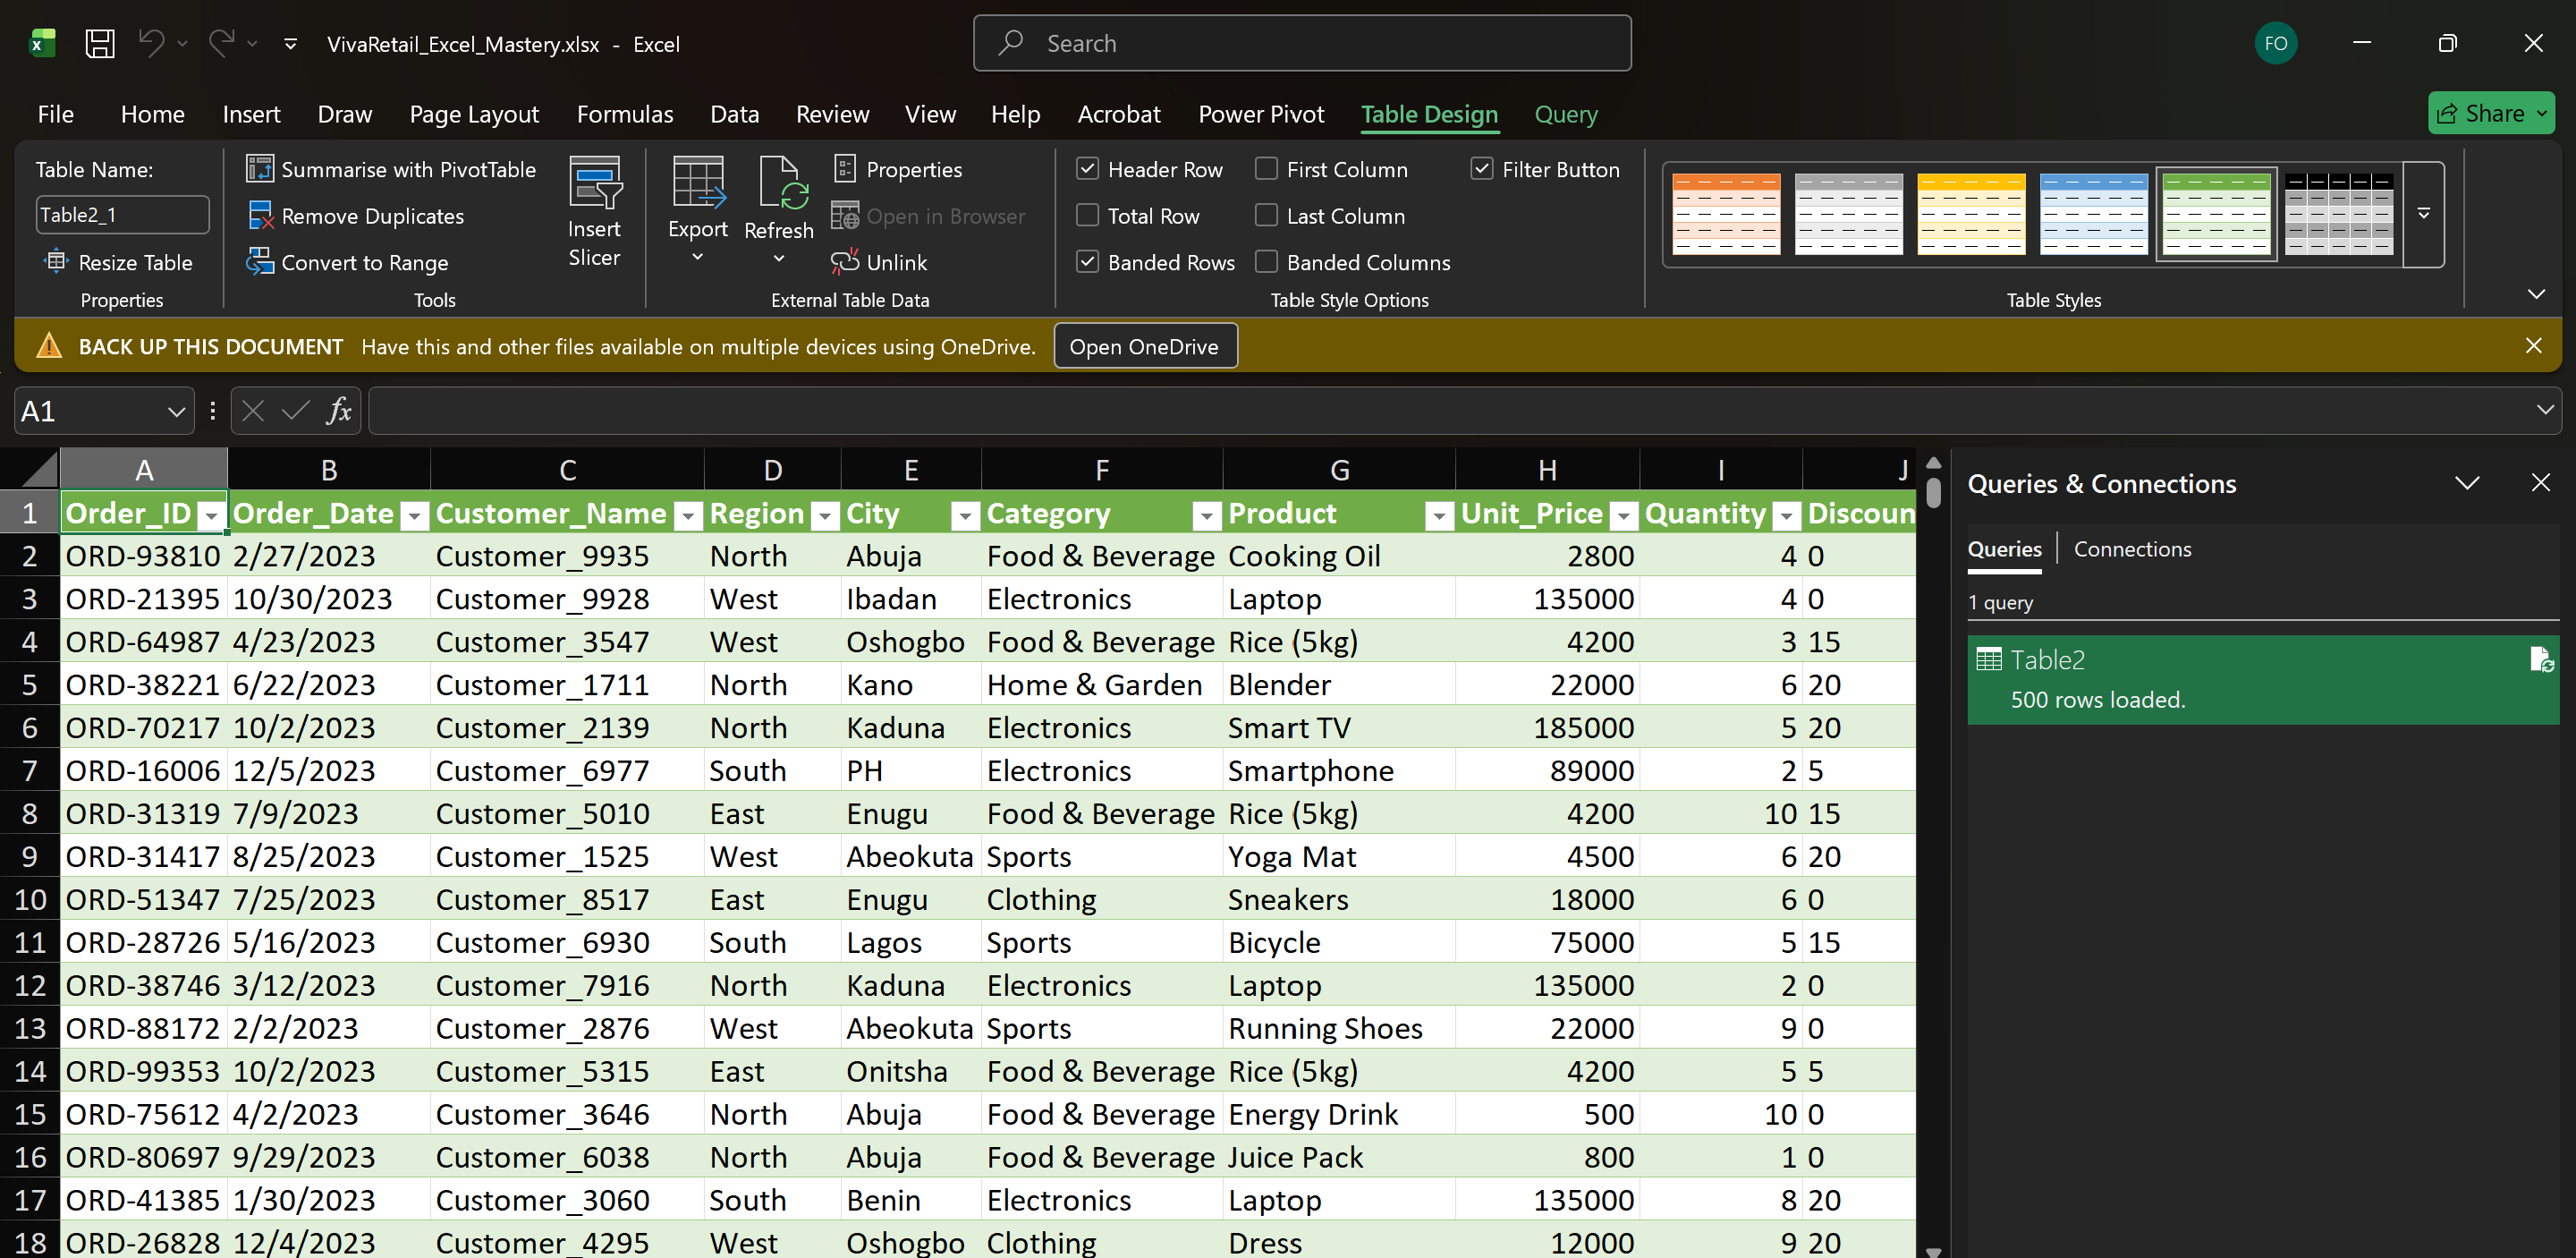2576x1258 pixels.
Task: Insert a Slicer for the table
Action: point(594,211)
